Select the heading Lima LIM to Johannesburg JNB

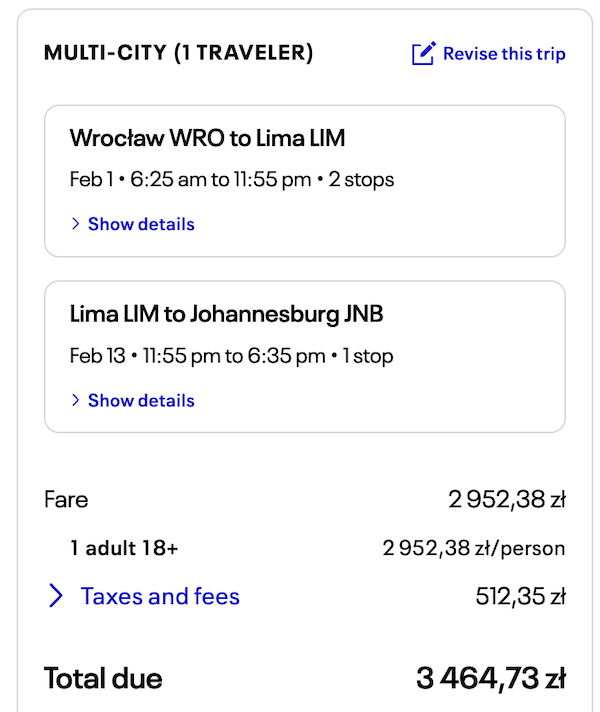pos(227,314)
